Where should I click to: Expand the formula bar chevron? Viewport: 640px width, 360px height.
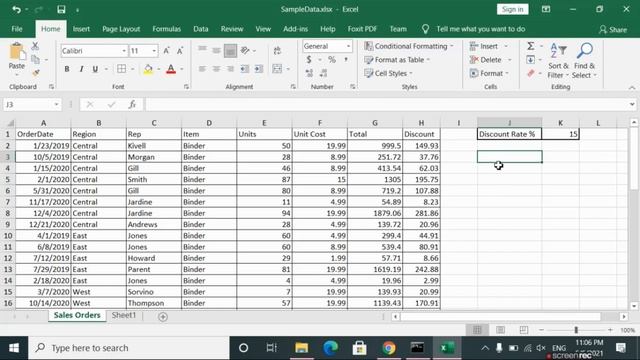pyautogui.click(x=631, y=104)
